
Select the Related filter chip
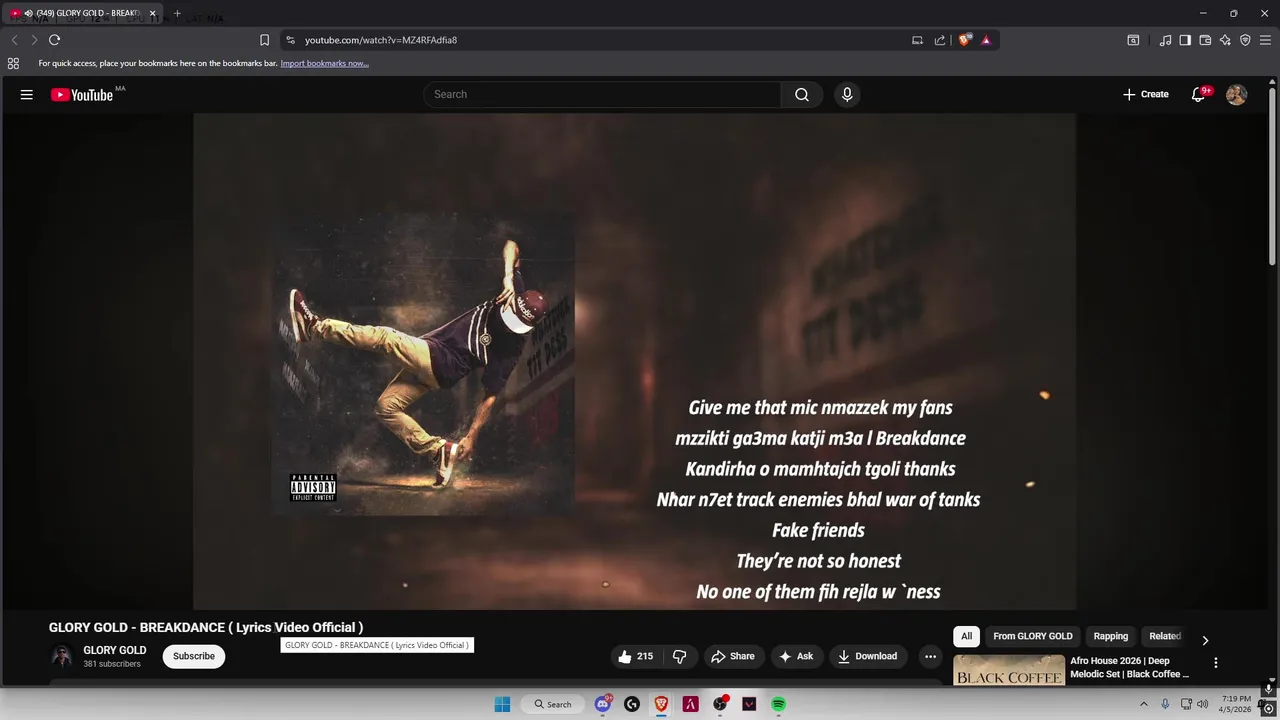point(1165,636)
